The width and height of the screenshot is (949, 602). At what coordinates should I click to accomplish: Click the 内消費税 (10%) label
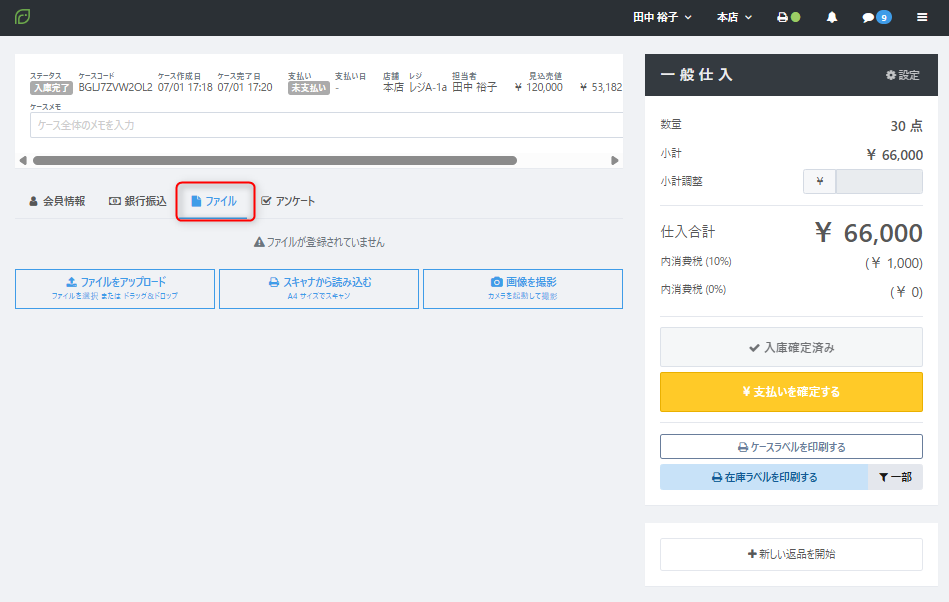coord(696,261)
